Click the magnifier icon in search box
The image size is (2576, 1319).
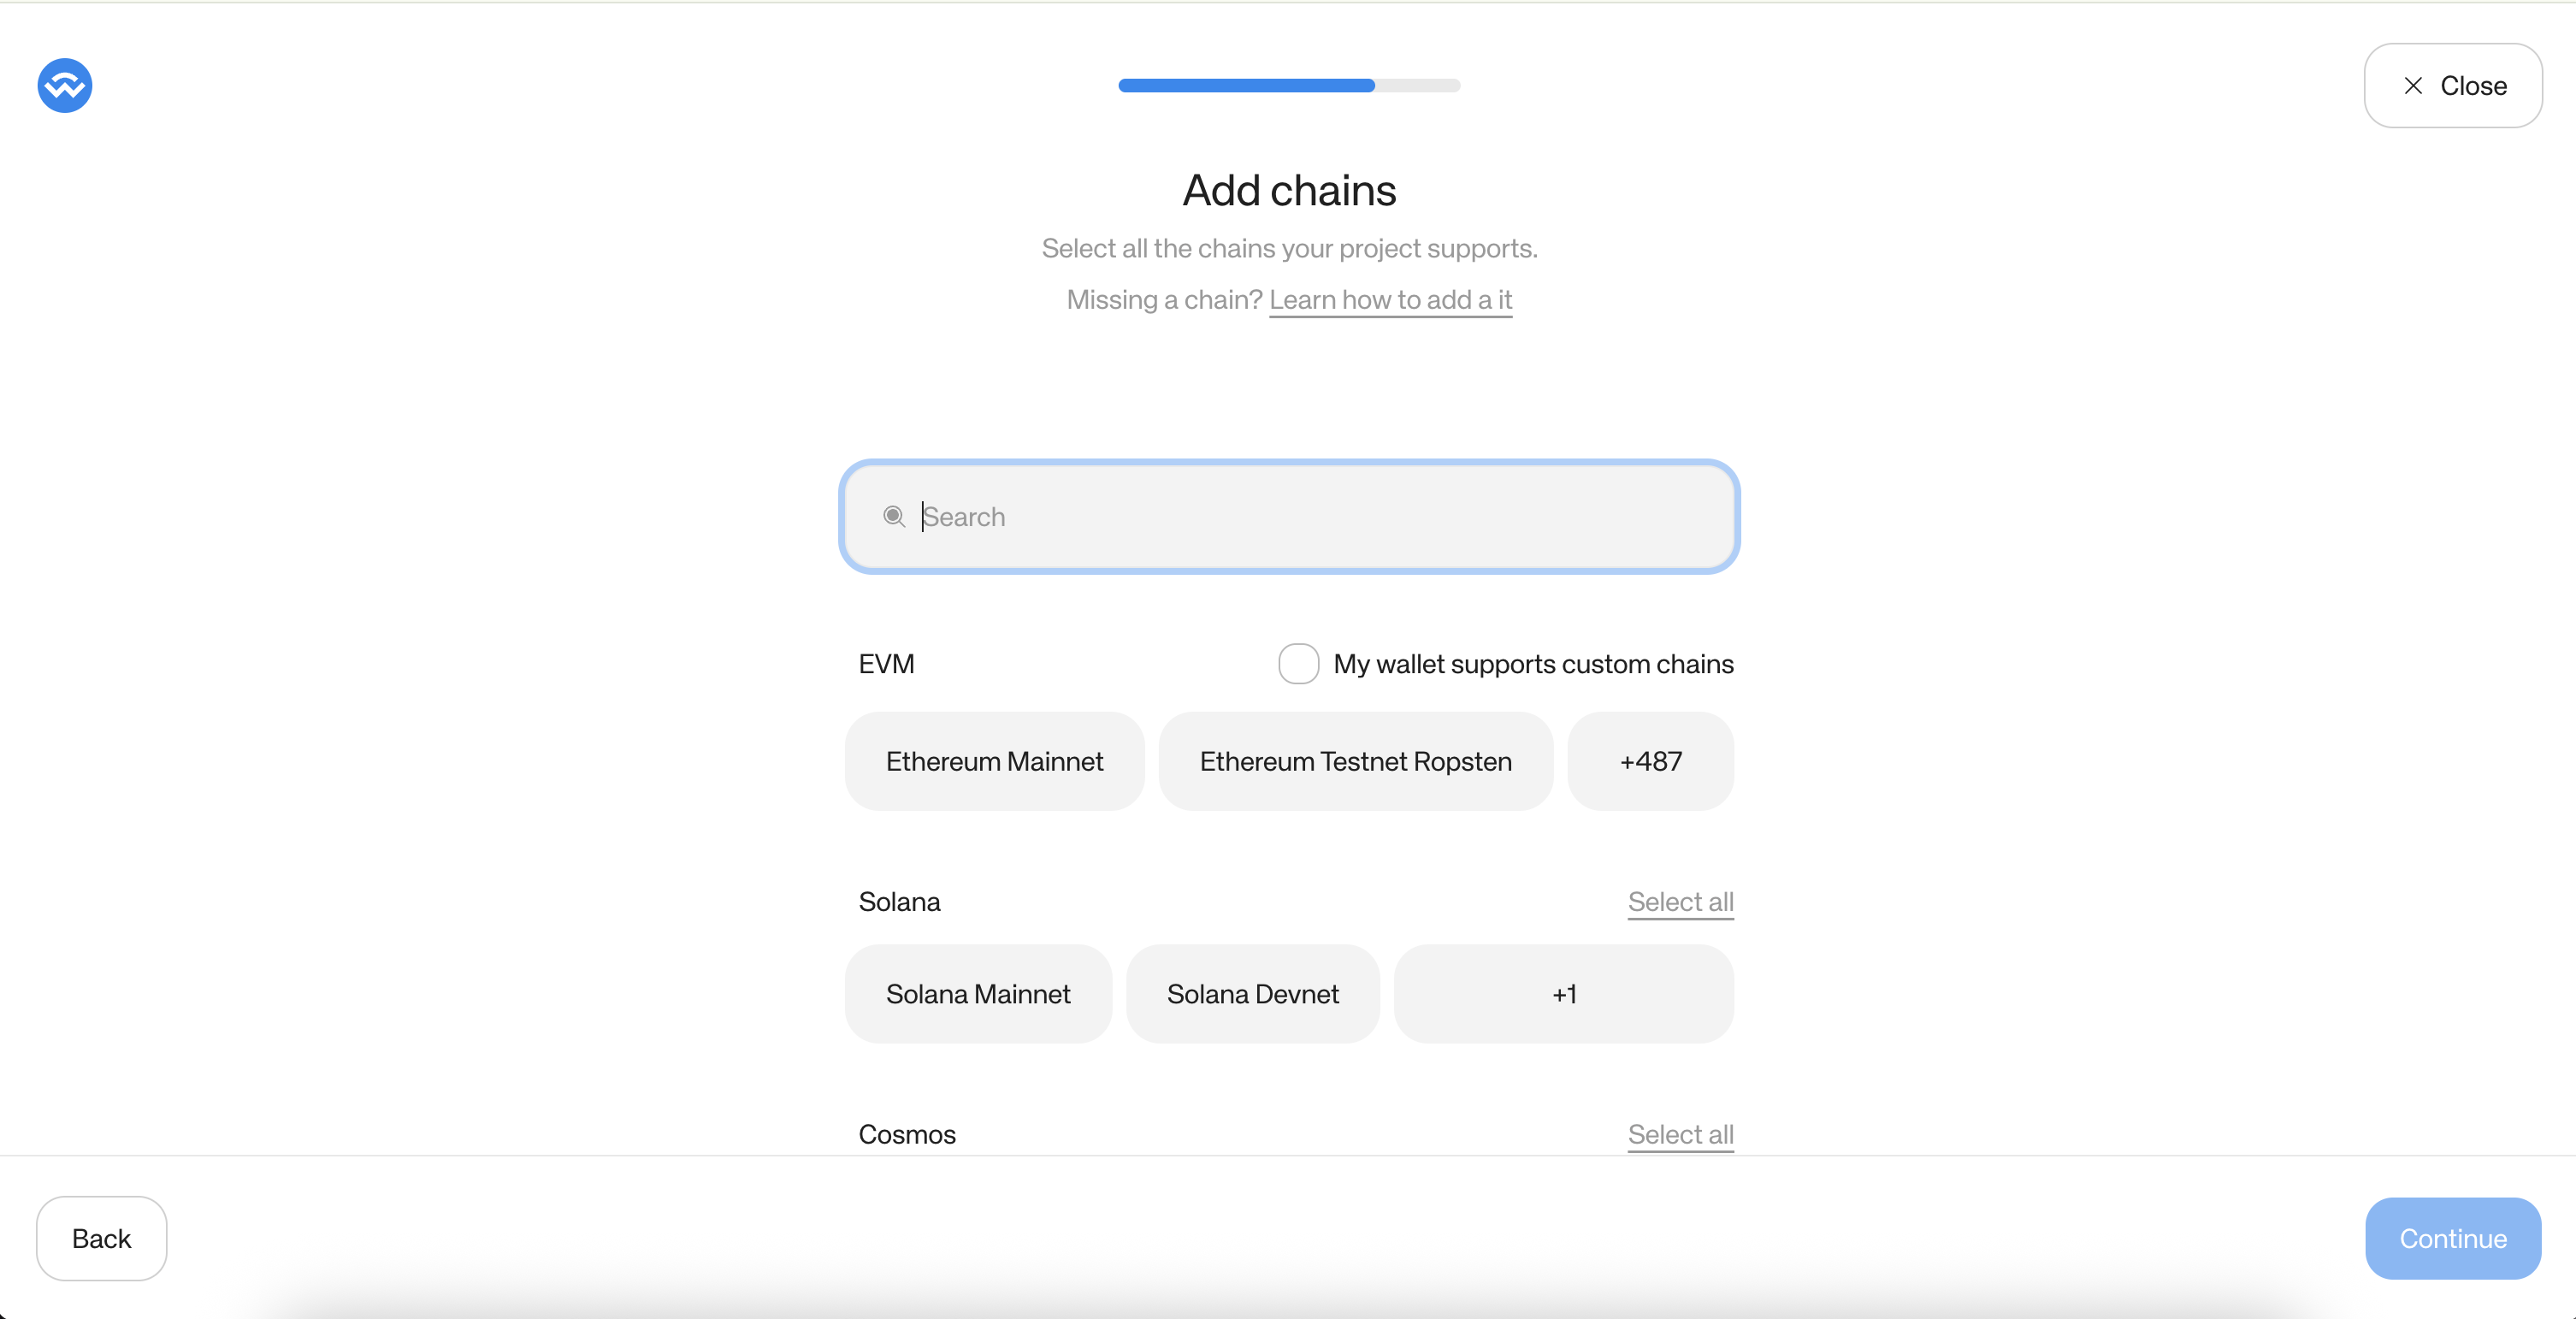pyautogui.click(x=893, y=516)
